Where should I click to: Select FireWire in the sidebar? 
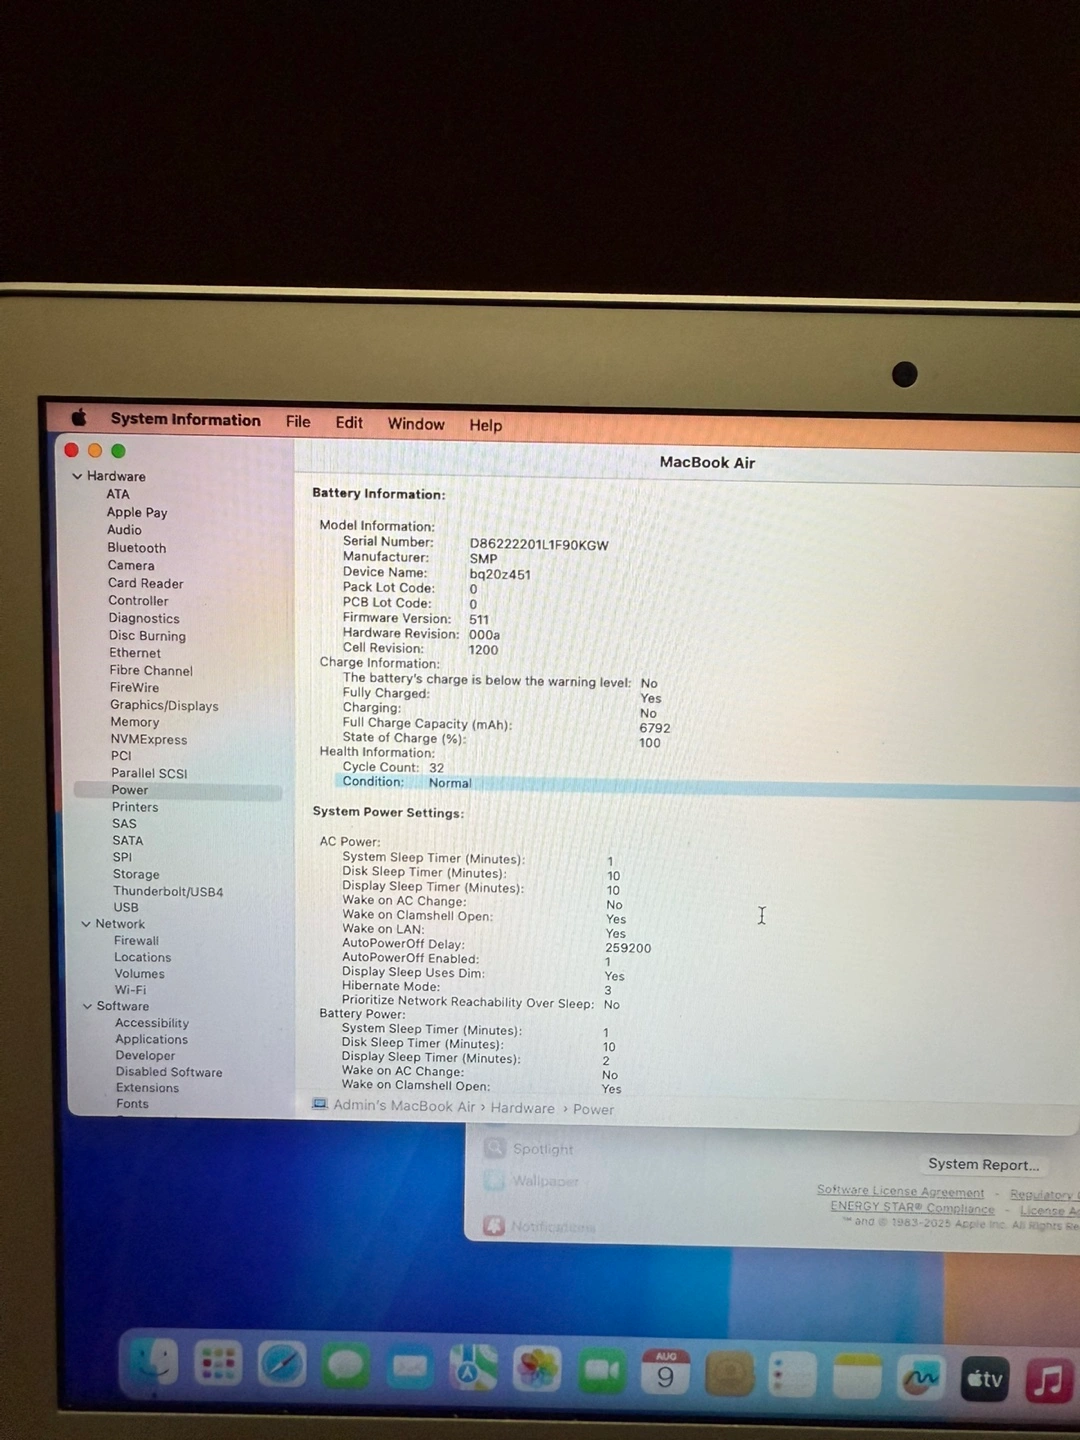(x=134, y=688)
